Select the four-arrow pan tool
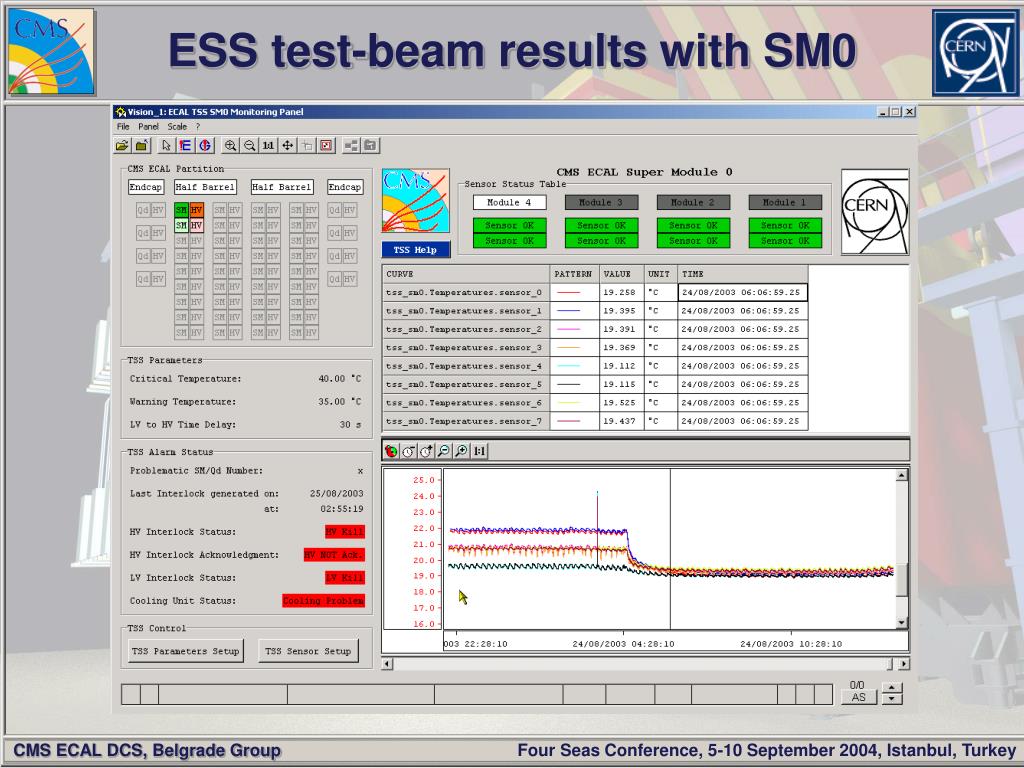This screenshot has height=768, width=1024. tap(288, 146)
